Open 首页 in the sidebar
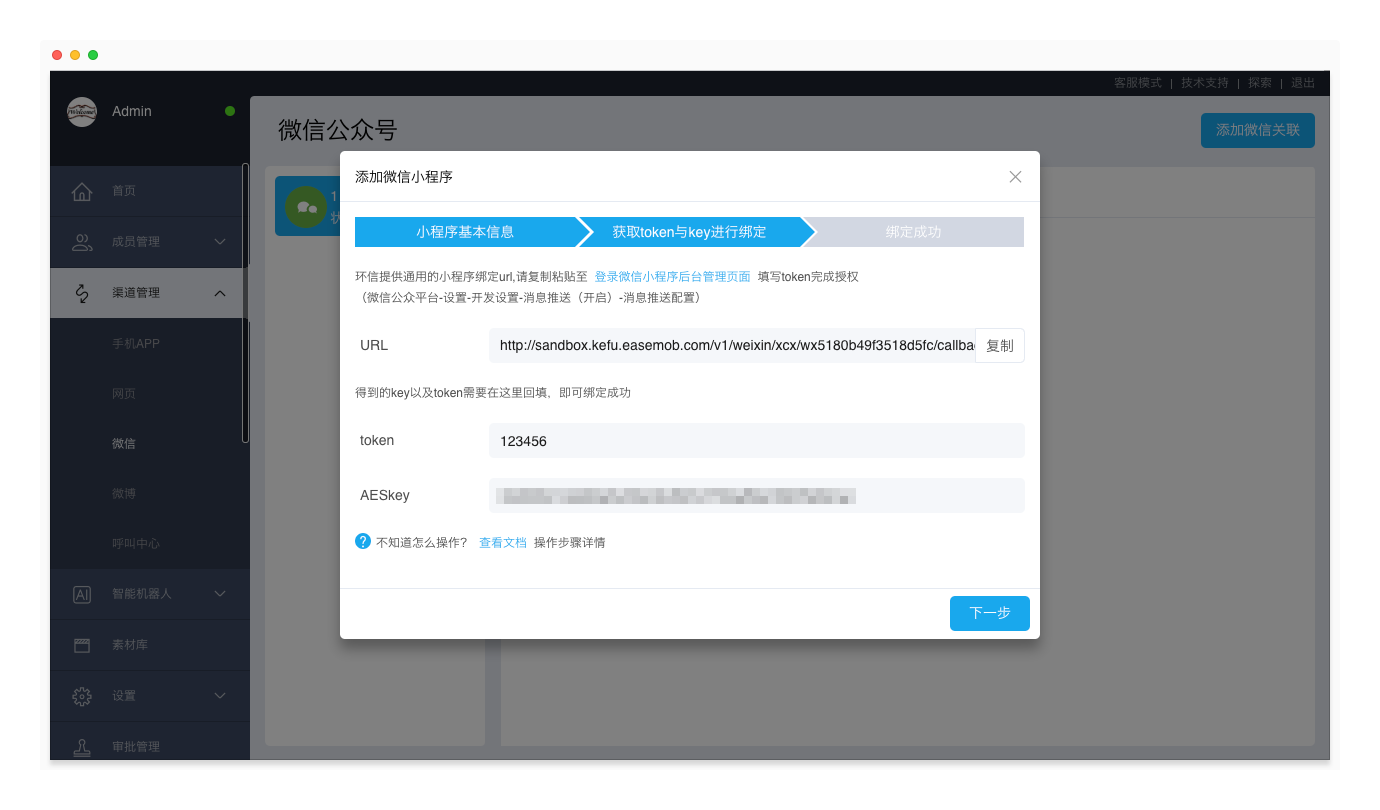The width and height of the screenshot is (1380, 810). (150, 191)
